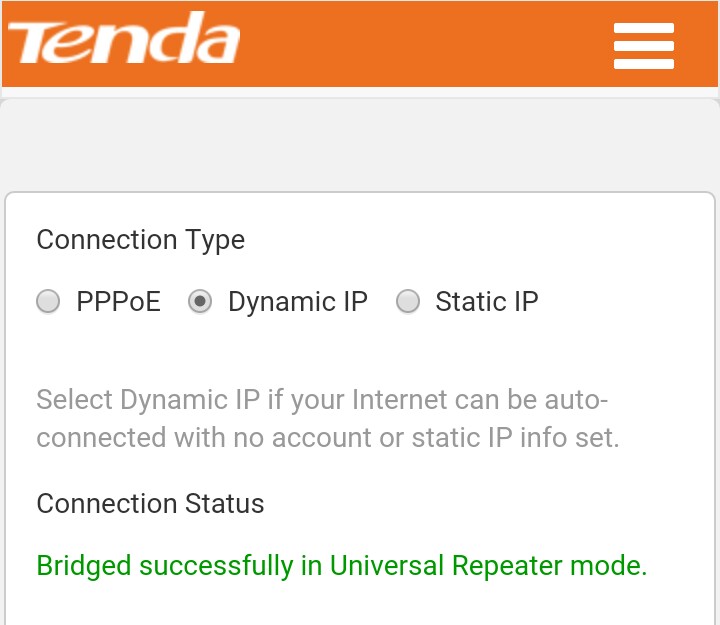Open the hamburger menu in header
This screenshot has width=720, height=625.
644,45
